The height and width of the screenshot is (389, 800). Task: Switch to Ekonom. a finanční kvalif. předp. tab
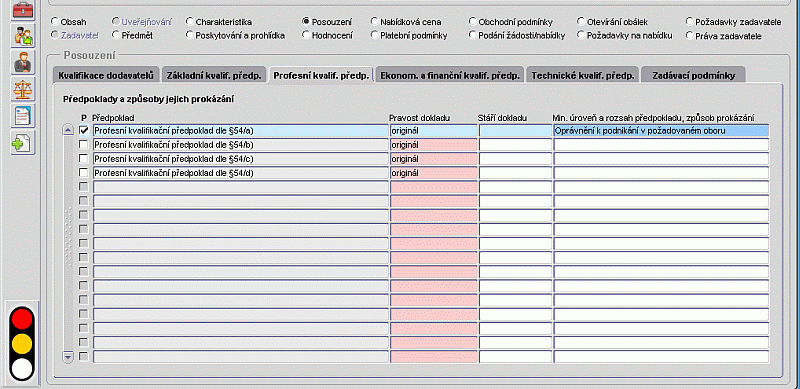(x=450, y=75)
